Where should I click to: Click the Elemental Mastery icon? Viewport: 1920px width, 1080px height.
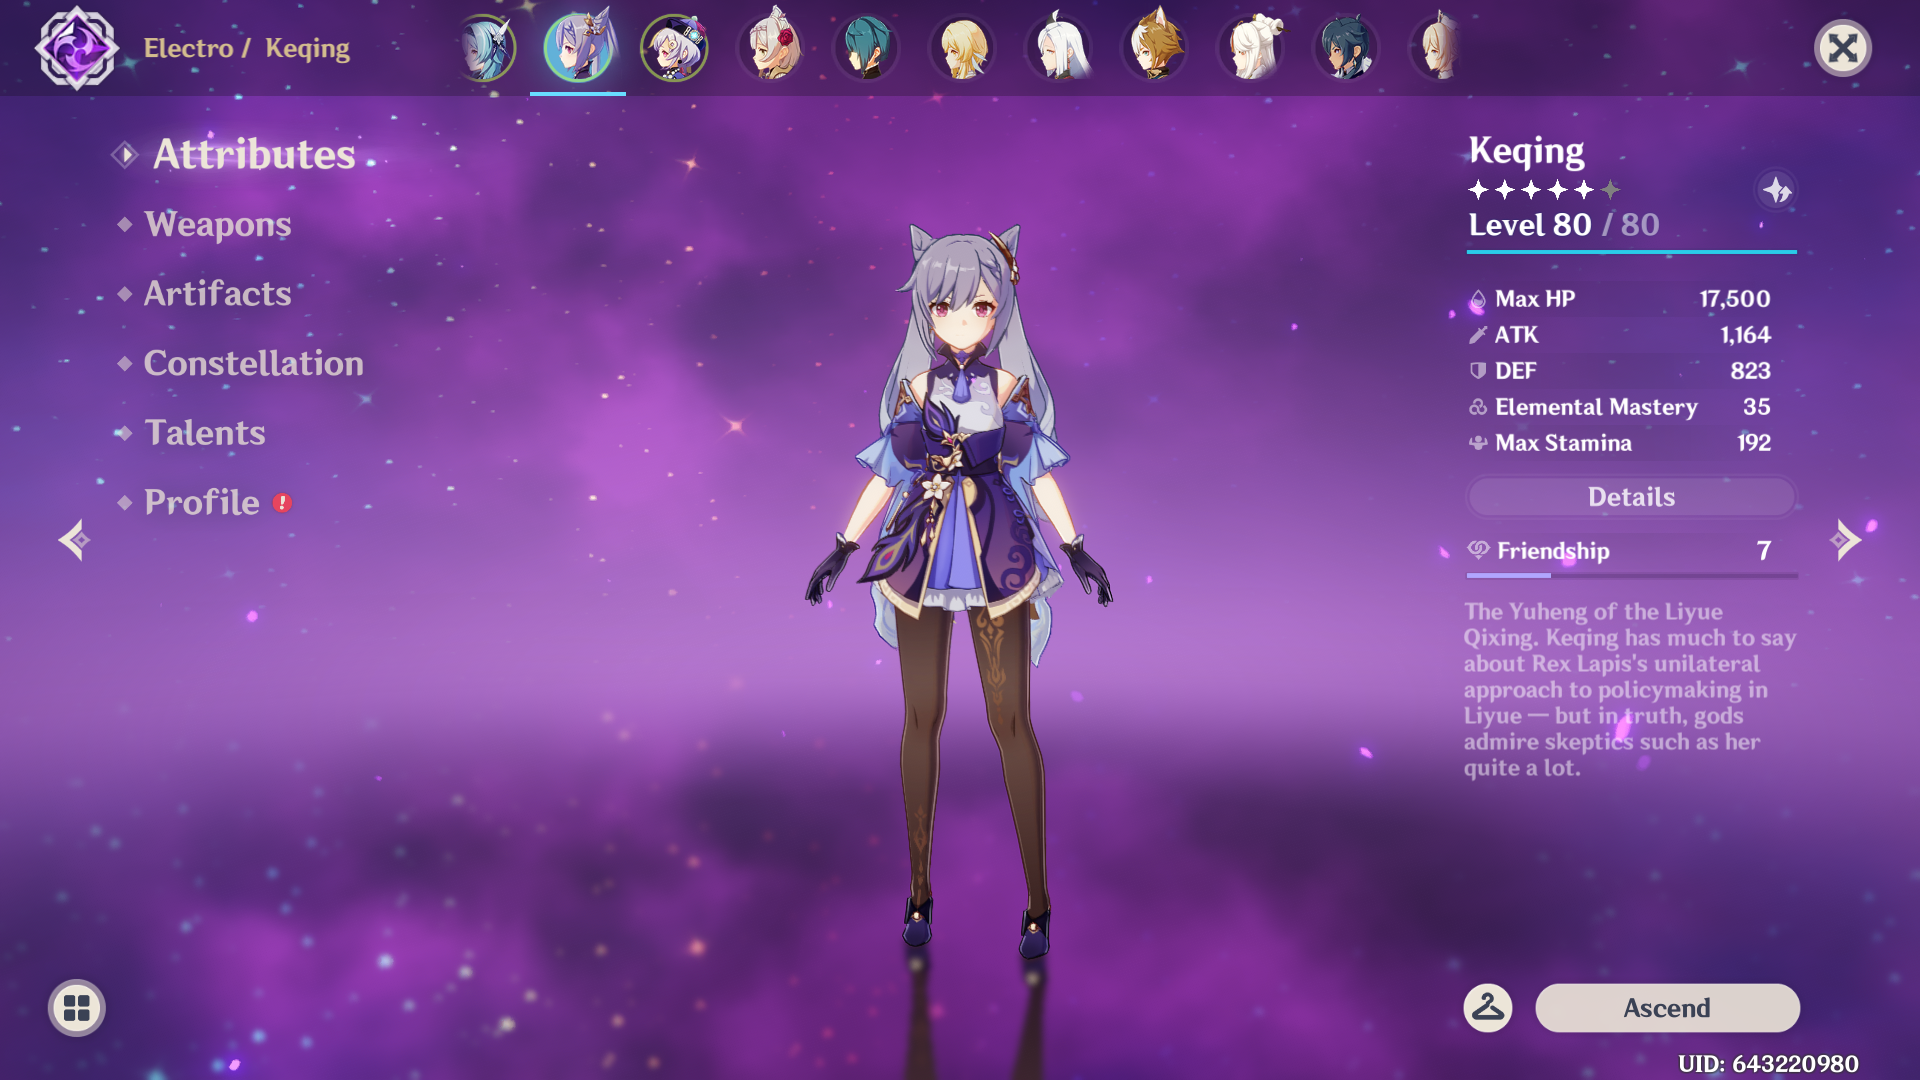[1478, 407]
